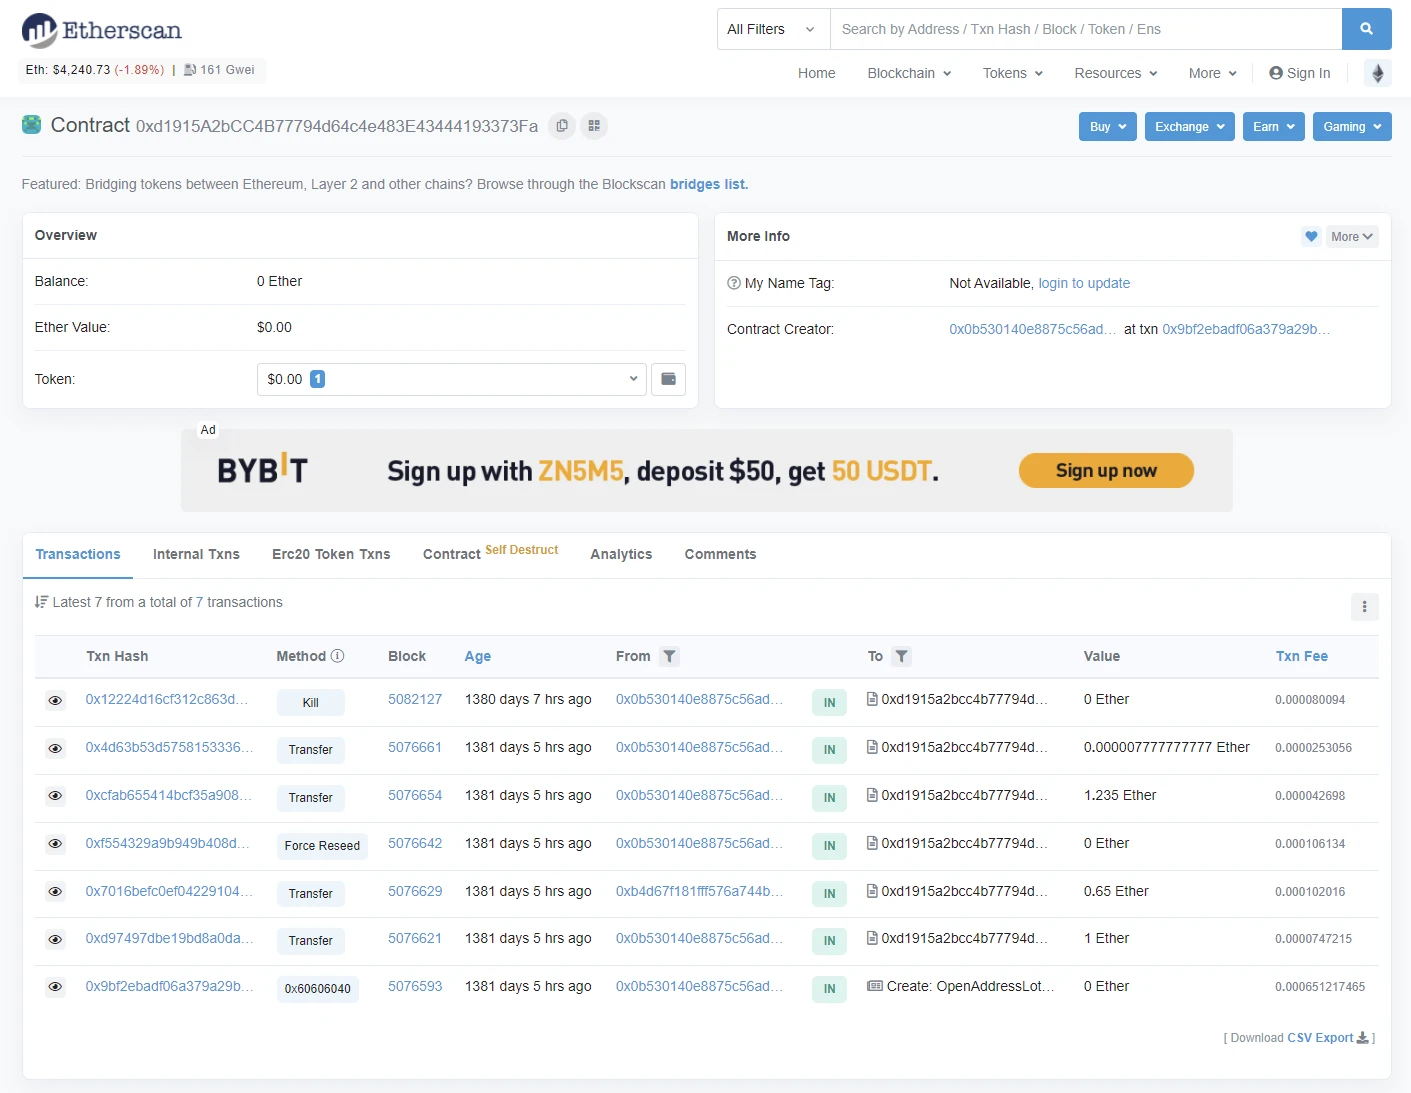Click the My Name Tag help icon

(x=734, y=283)
